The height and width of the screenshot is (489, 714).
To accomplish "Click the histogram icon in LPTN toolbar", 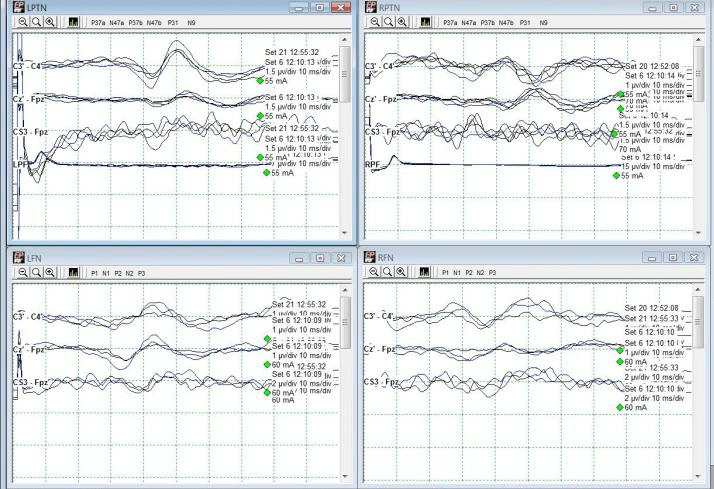I will [73, 21].
